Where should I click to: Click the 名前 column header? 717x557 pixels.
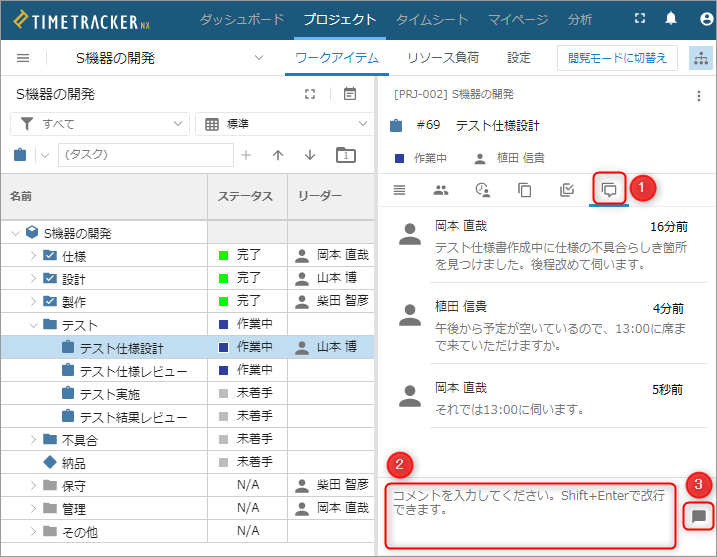coord(21,196)
